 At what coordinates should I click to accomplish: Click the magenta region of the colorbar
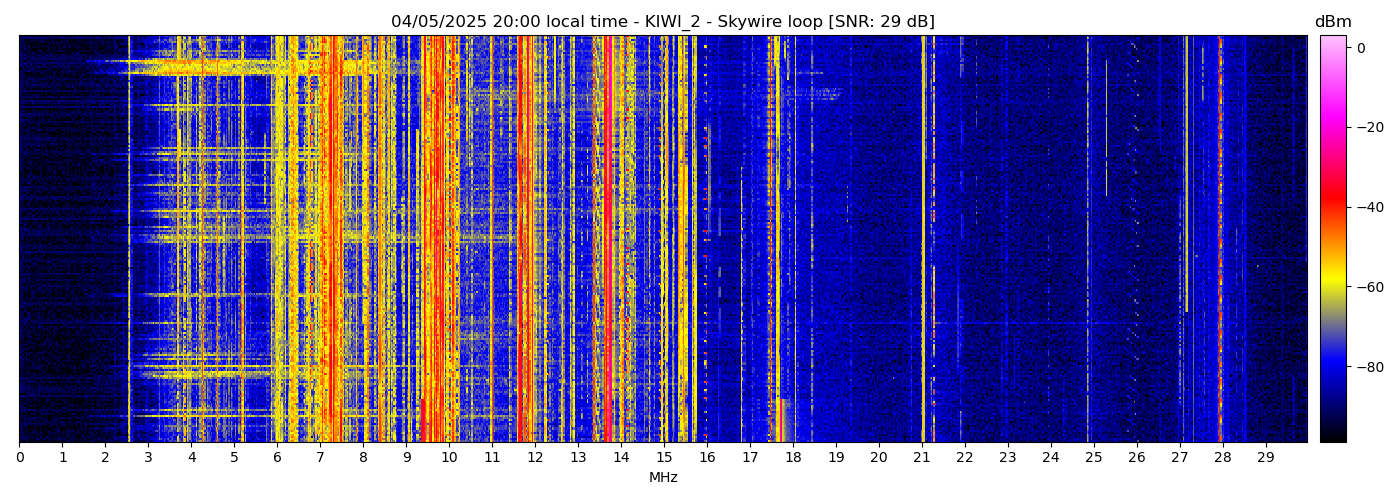tap(1332, 120)
